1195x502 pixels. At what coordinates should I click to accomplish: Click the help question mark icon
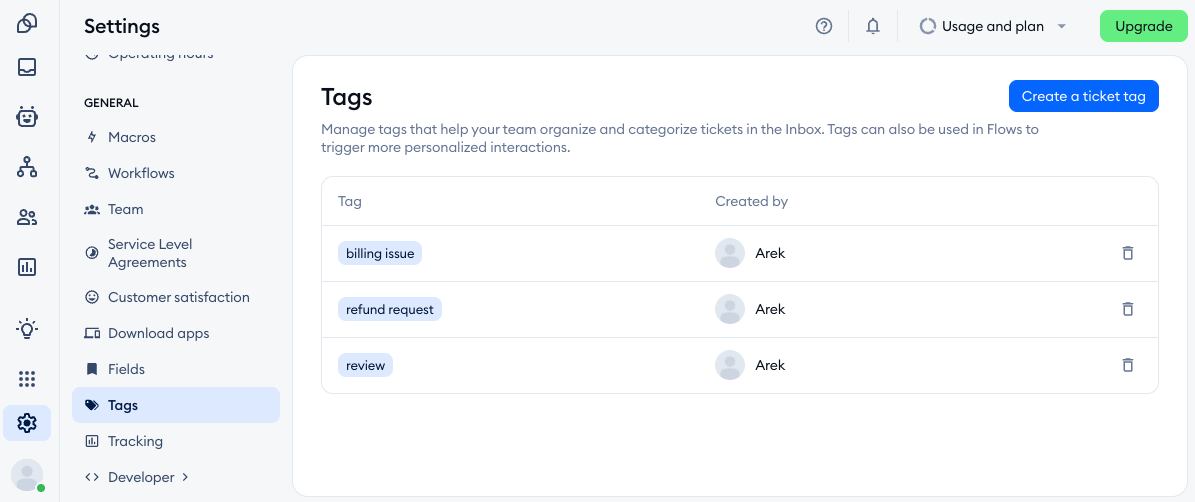point(824,27)
